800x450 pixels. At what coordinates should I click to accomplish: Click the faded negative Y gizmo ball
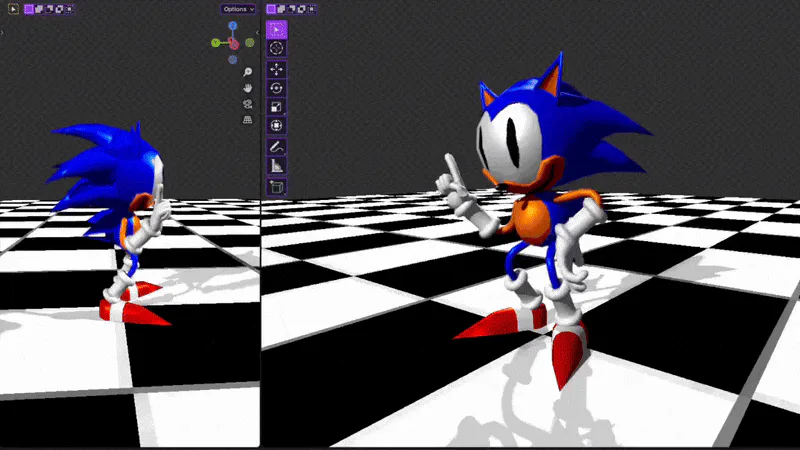[x=249, y=43]
